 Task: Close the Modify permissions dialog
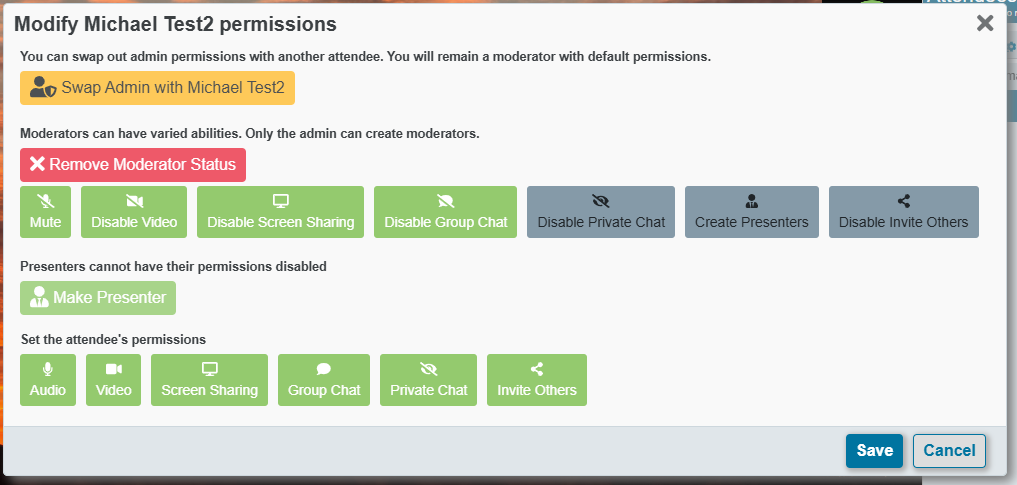(985, 23)
